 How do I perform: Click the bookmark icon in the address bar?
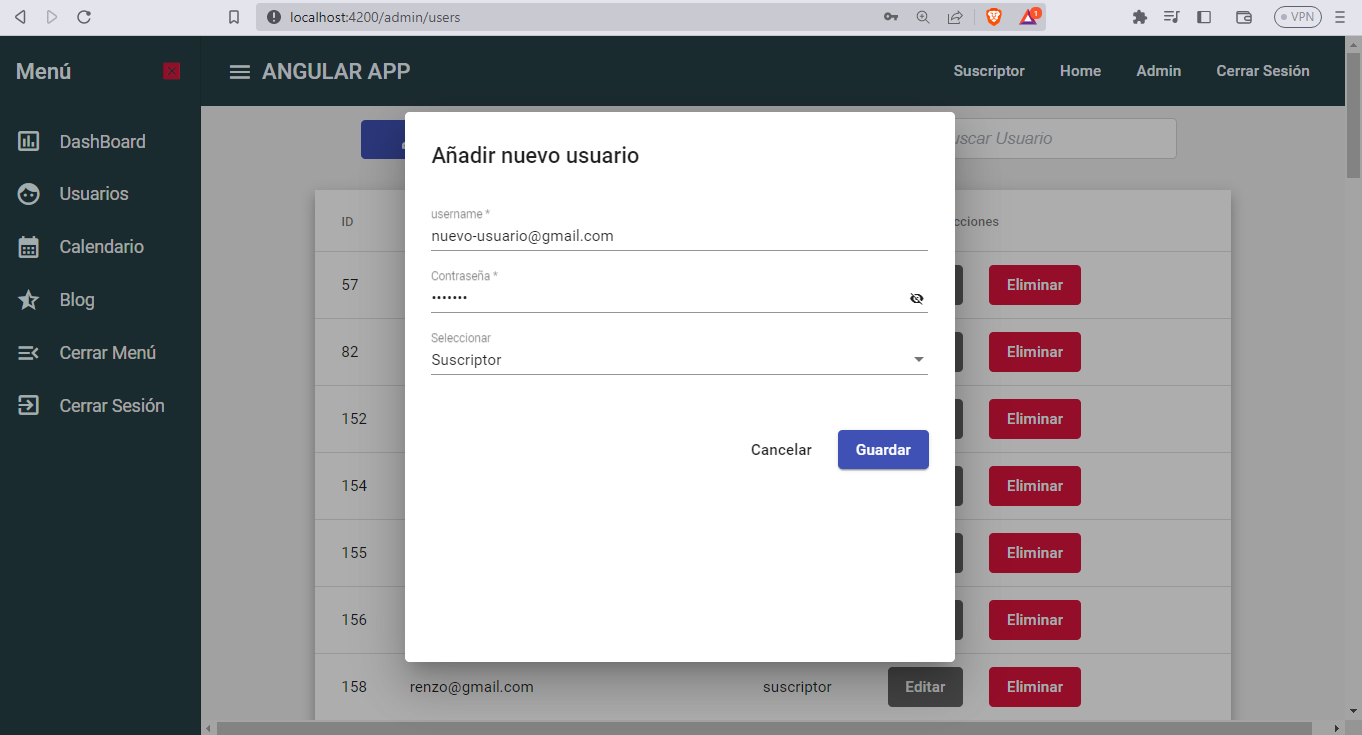[234, 16]
